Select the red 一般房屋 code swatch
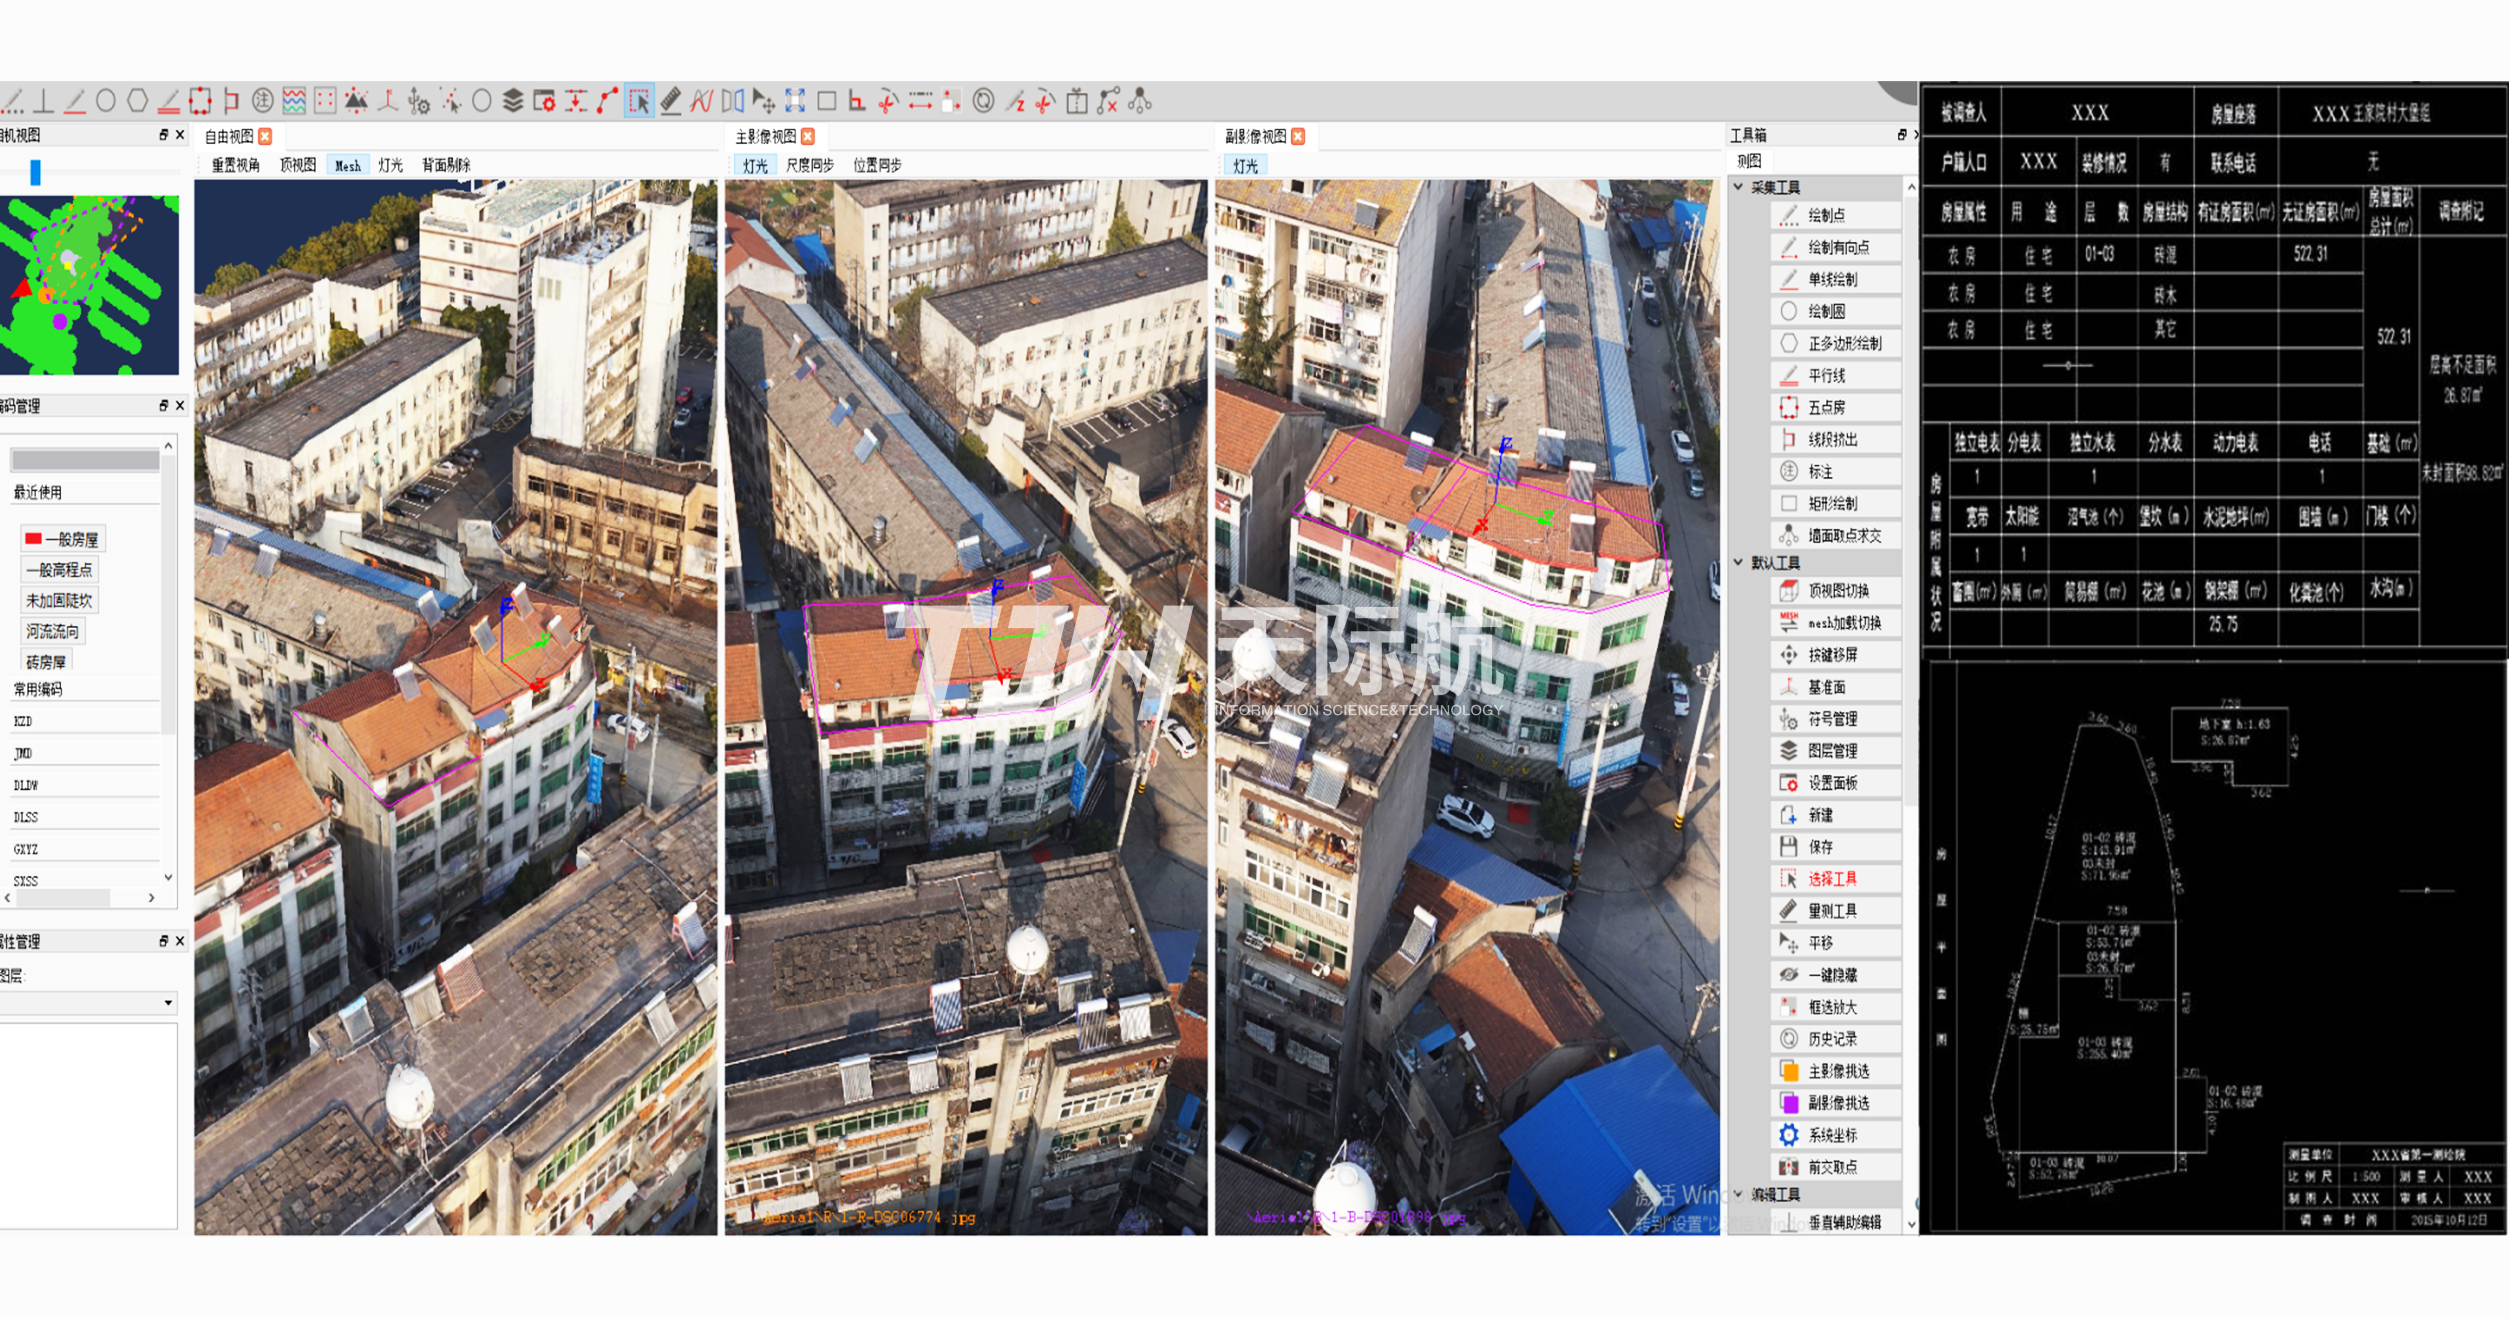2509x1319 pixels. [33, 539]
